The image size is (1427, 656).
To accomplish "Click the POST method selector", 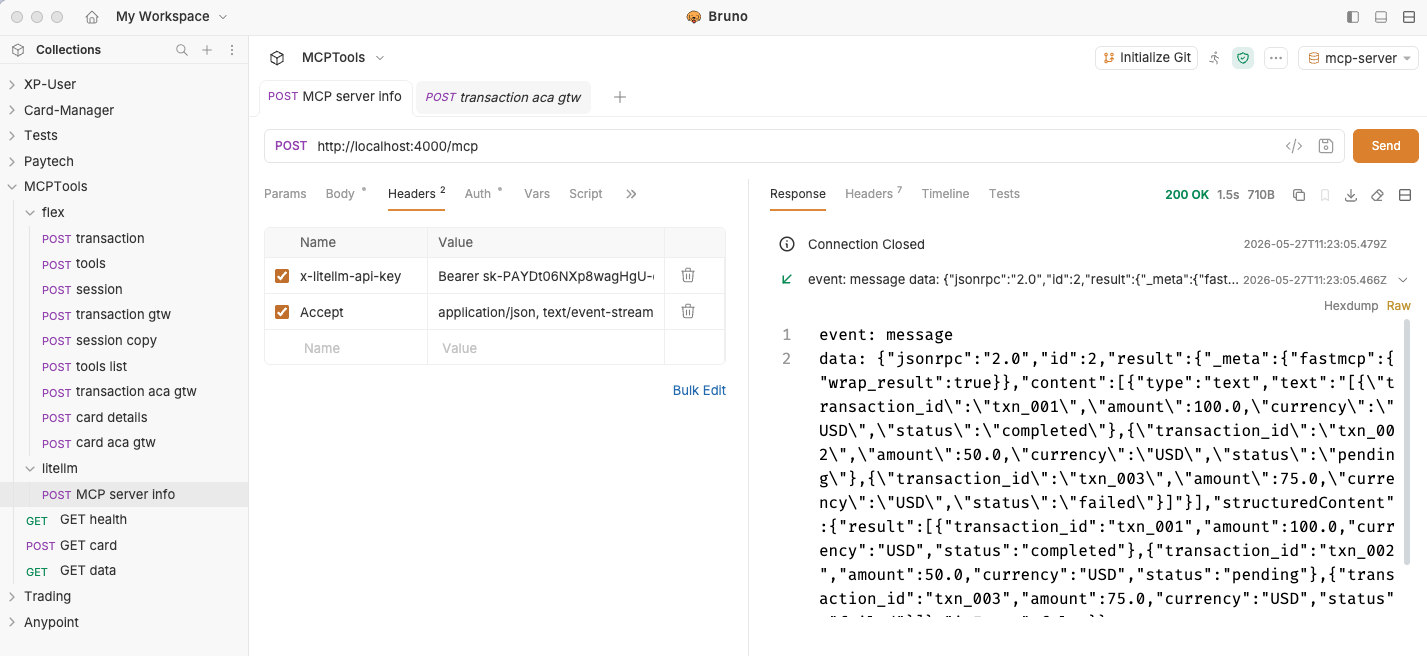I will click(291, 146).
